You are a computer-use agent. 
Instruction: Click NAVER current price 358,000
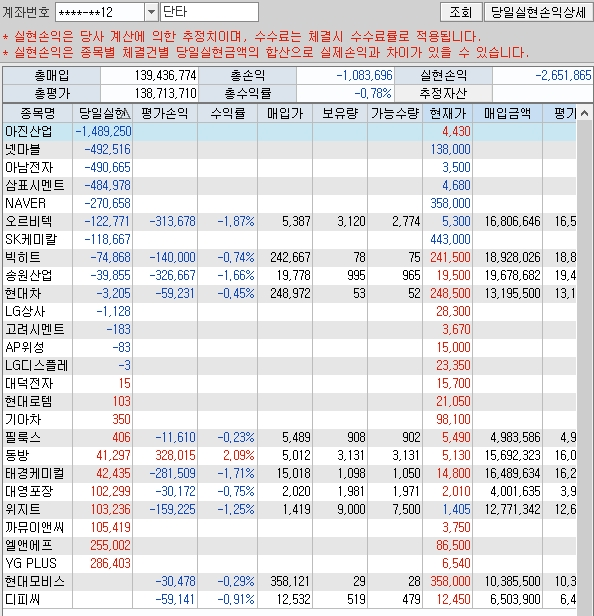pos(450,204)
